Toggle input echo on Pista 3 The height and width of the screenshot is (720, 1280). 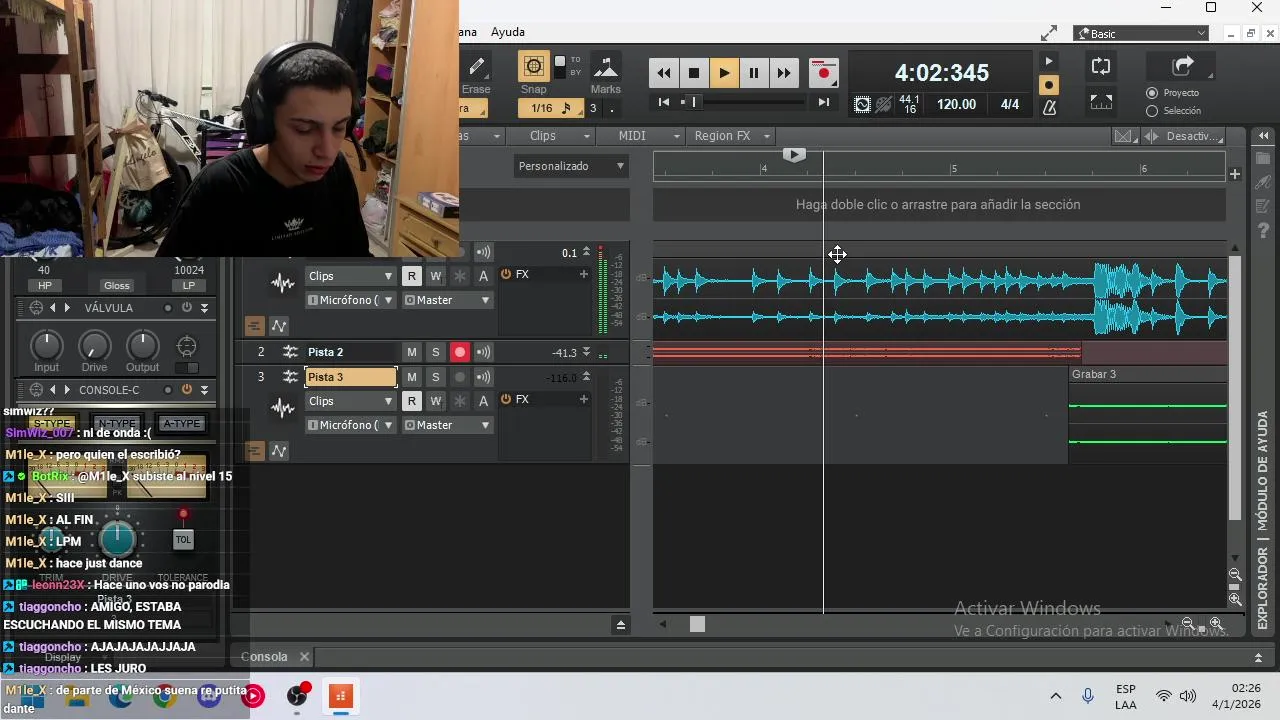click(x=483, y=377)
